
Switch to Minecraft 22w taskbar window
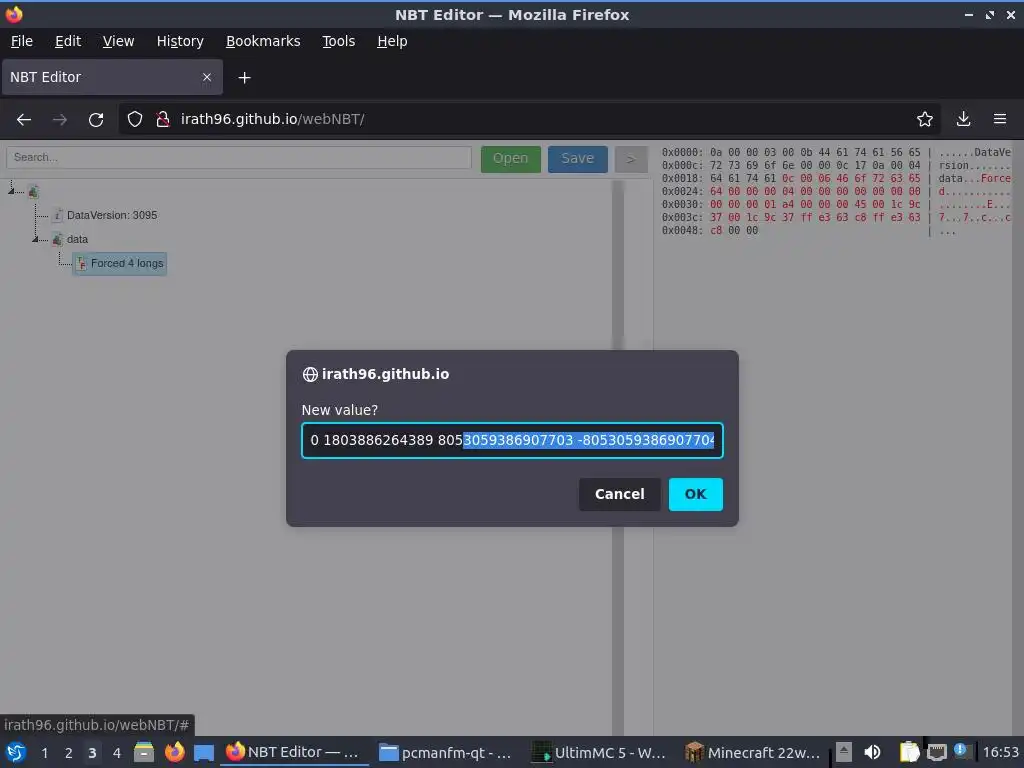[x=752, y=752]
